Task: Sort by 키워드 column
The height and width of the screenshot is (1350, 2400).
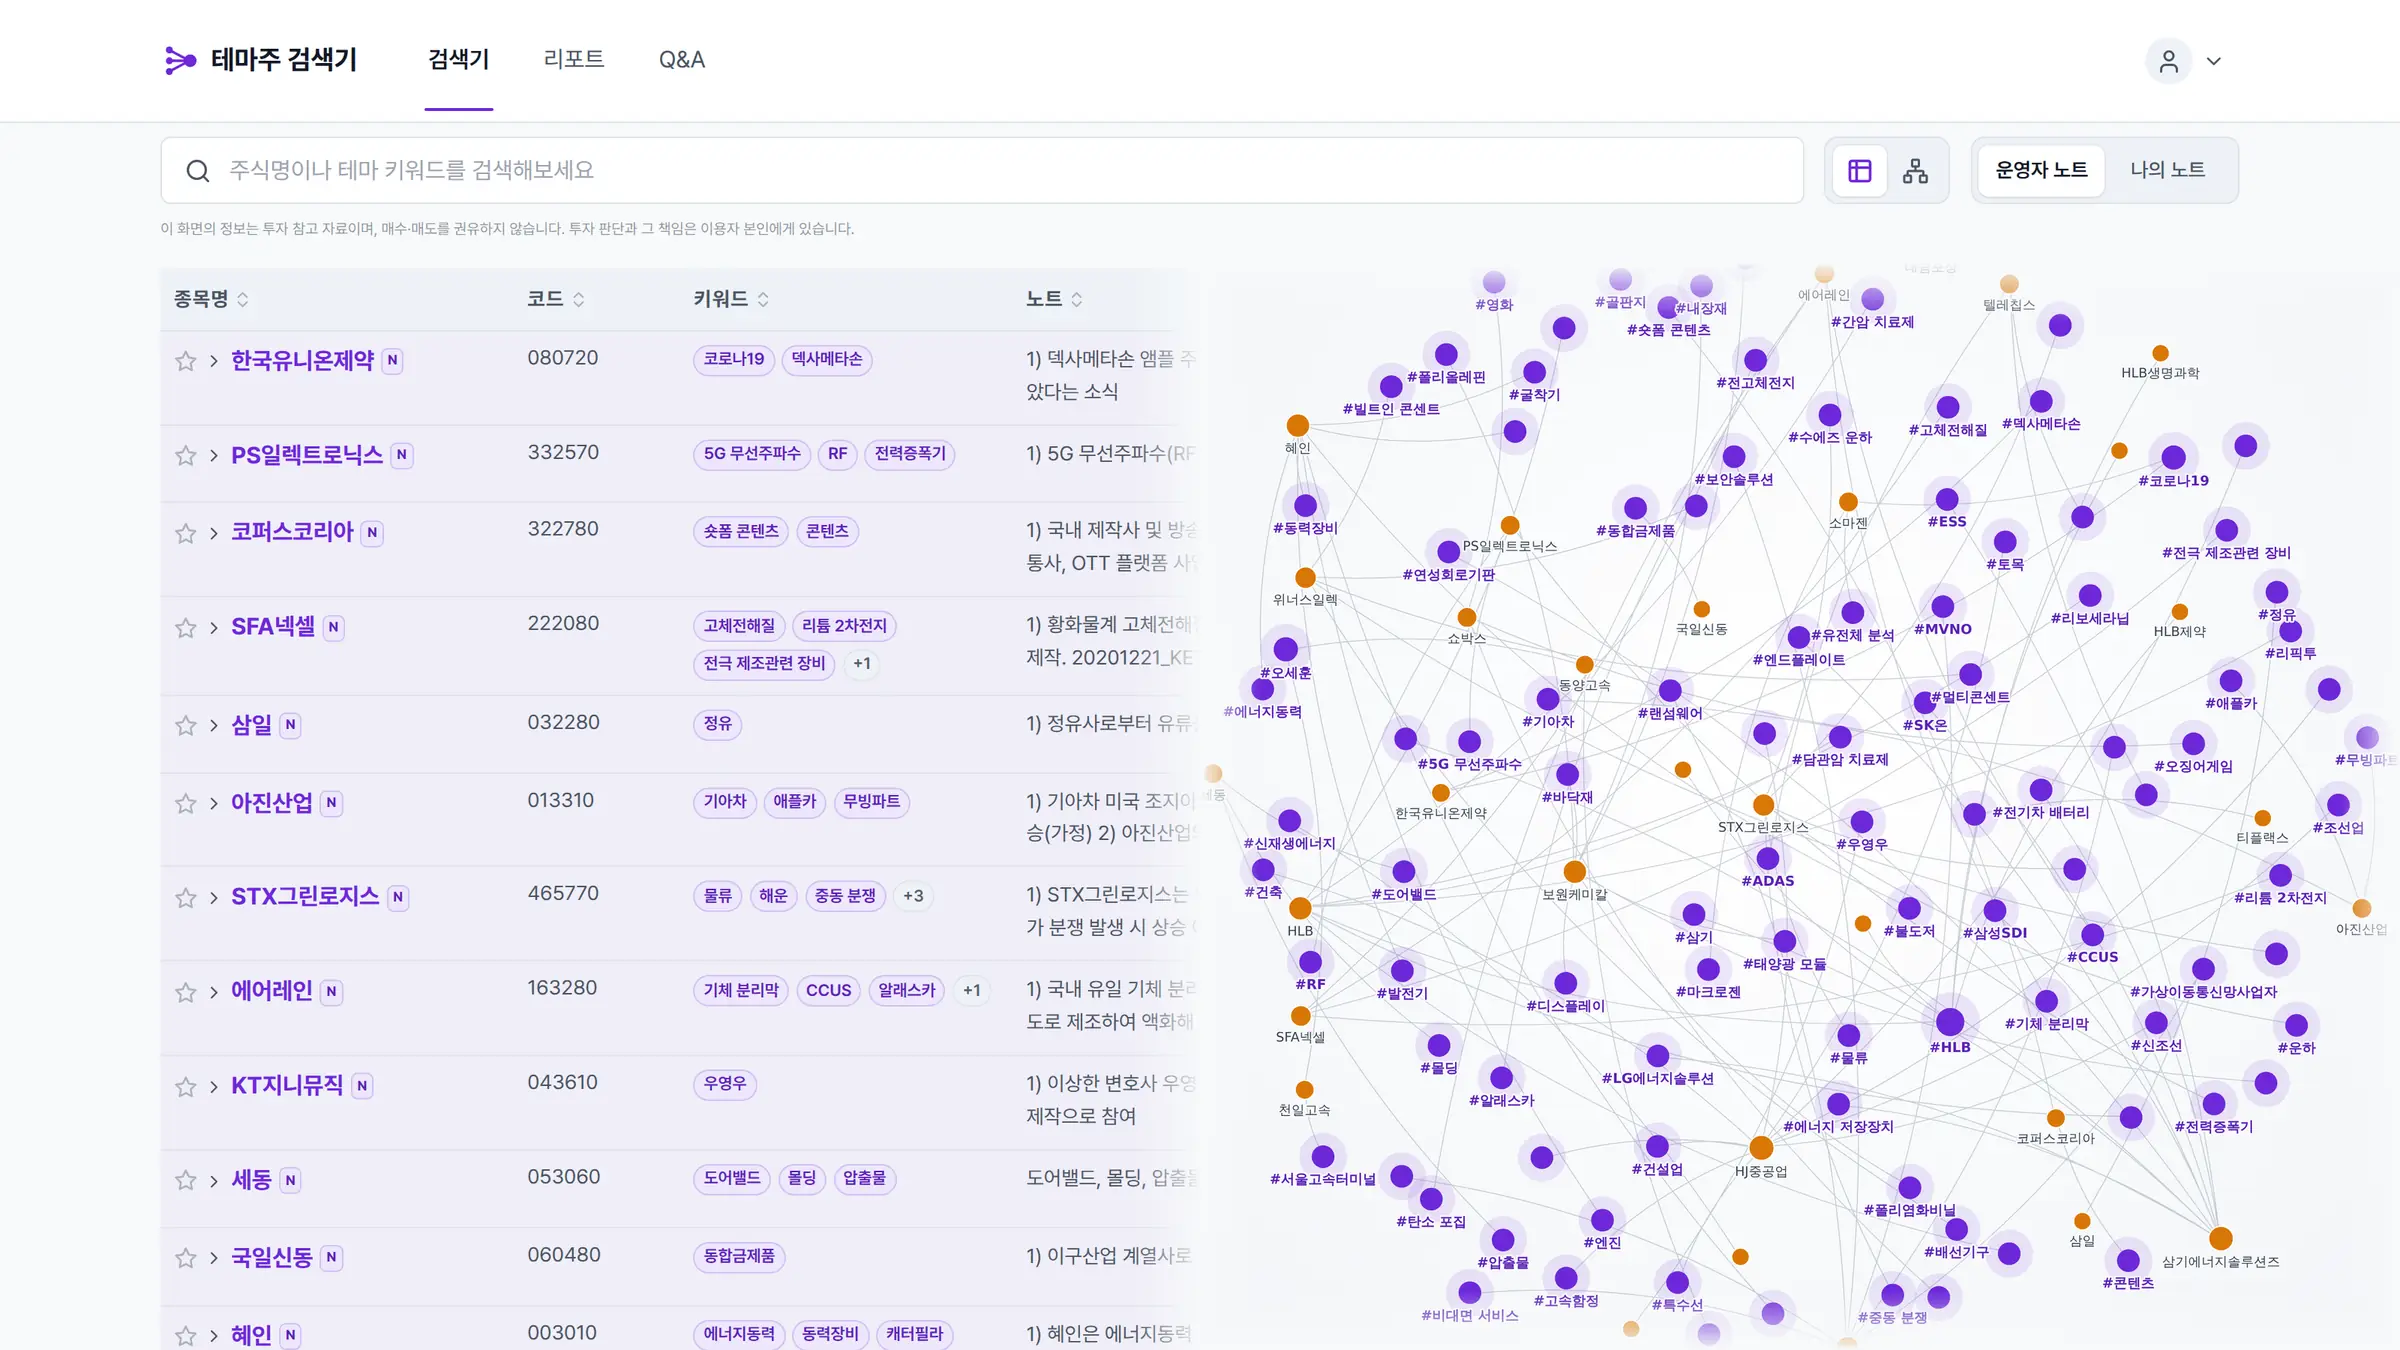Action: click(732, 299)
